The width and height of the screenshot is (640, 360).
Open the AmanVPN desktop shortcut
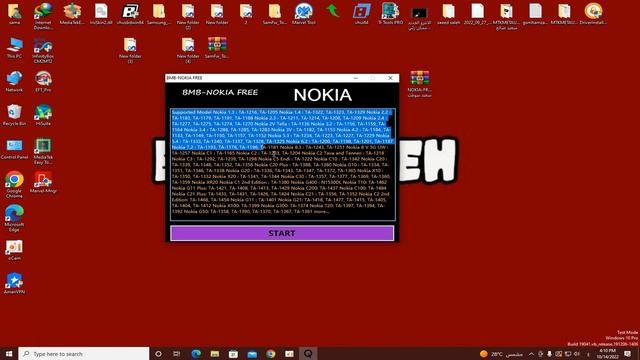[14, 284]
